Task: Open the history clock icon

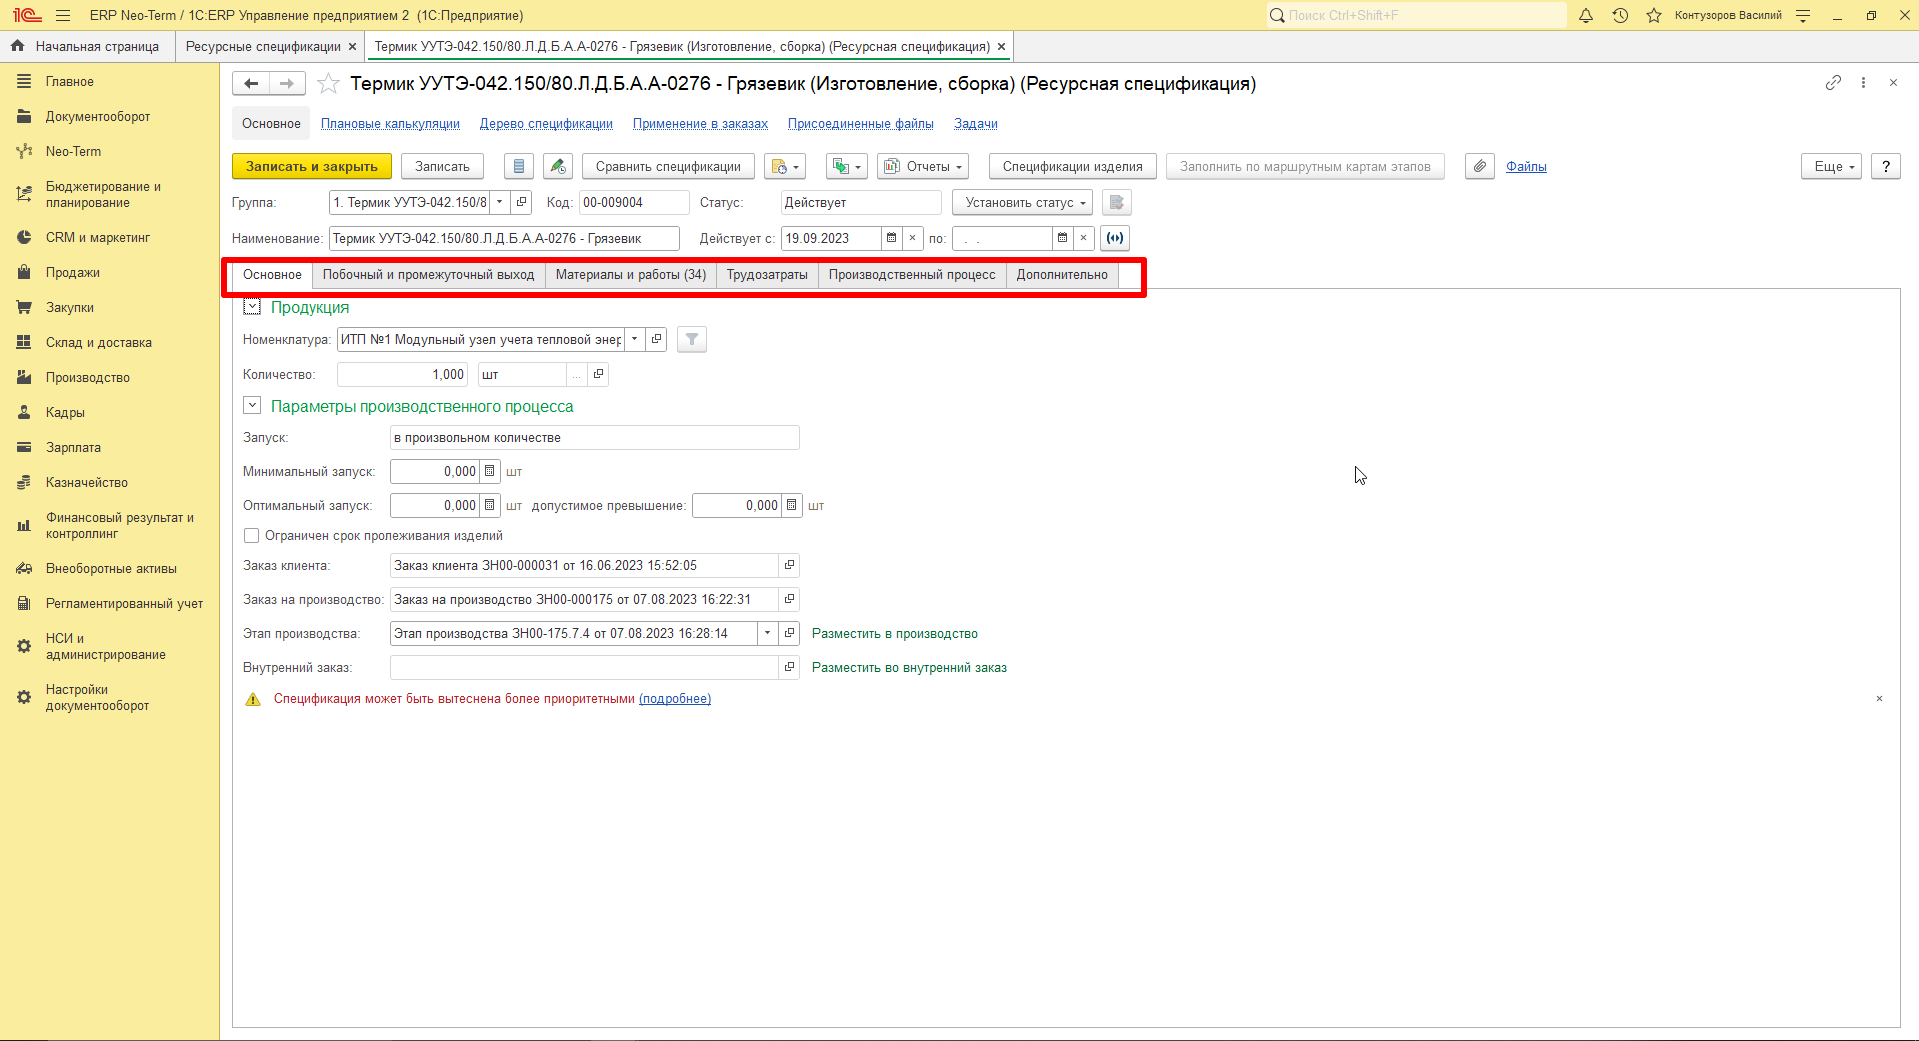Action: tap(1620, 15)
